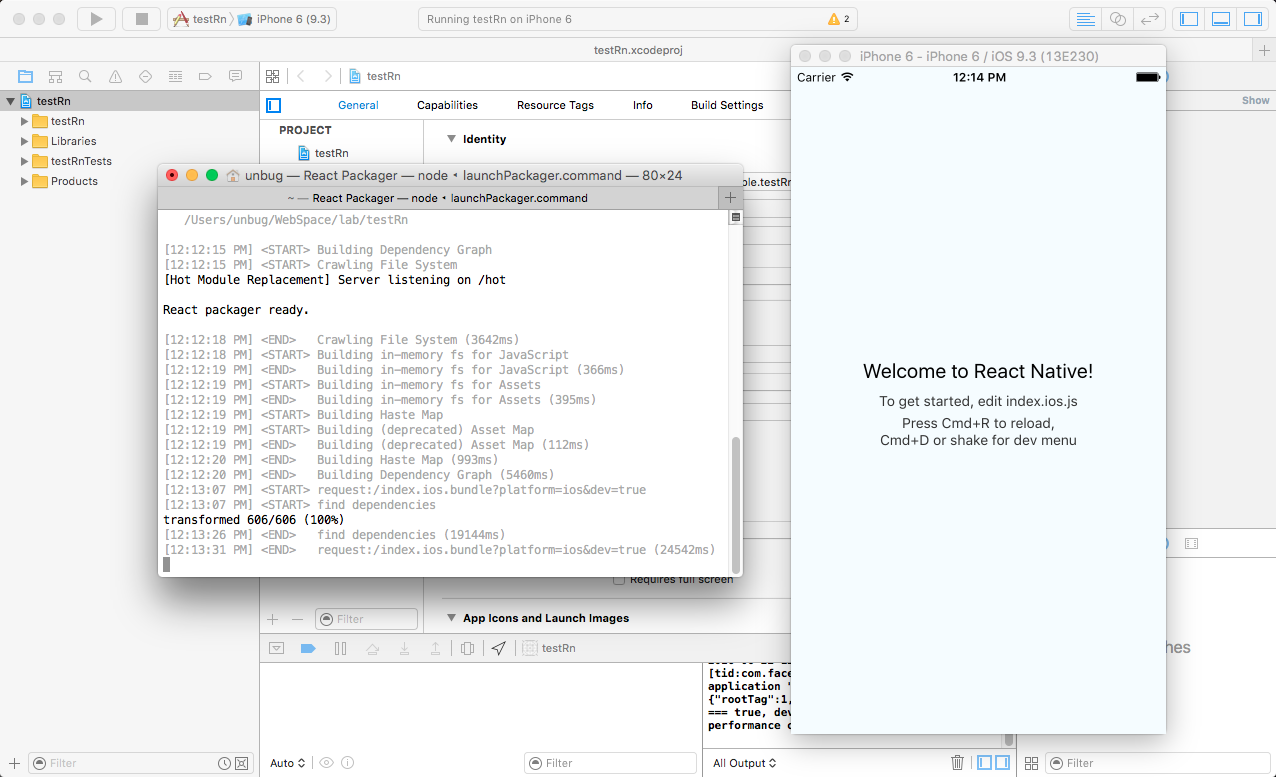Toggle the console pane button

coord(1002,763)
